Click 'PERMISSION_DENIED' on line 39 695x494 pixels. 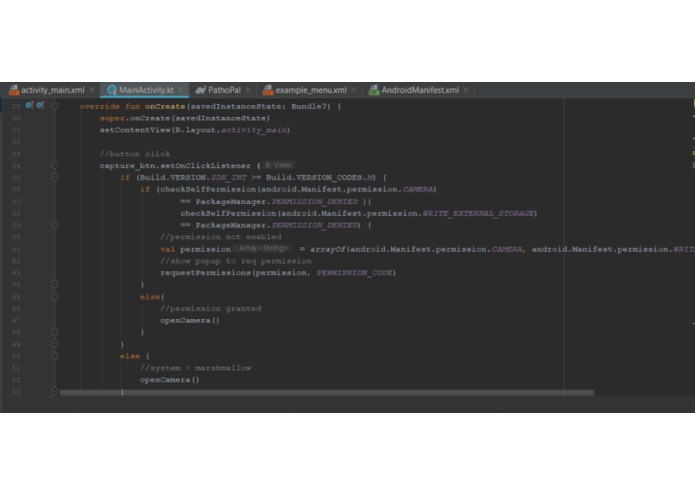315,225
